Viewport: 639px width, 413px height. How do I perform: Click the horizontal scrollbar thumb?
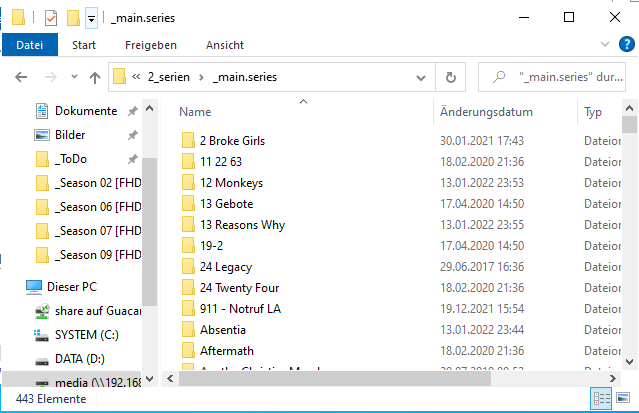tap(335, 379)
